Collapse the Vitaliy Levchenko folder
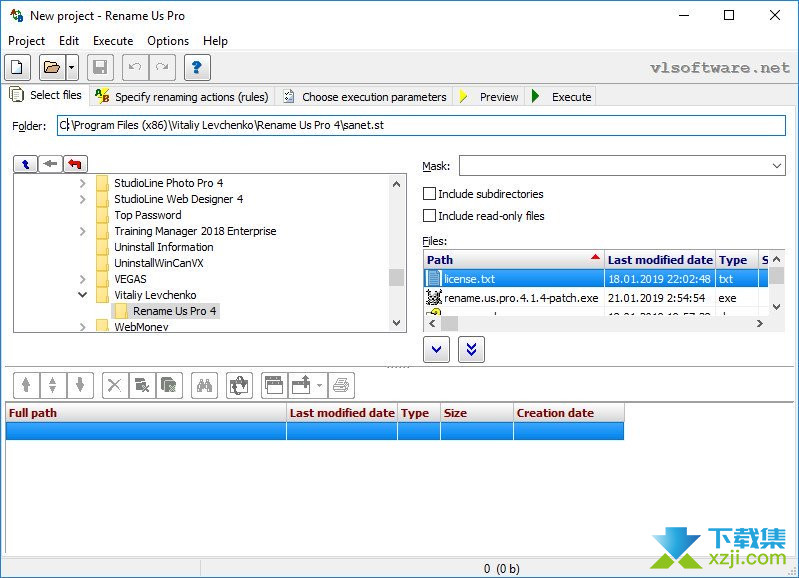Image resolution: width=799 pixels, height=578 pixels. coord(83,295)
